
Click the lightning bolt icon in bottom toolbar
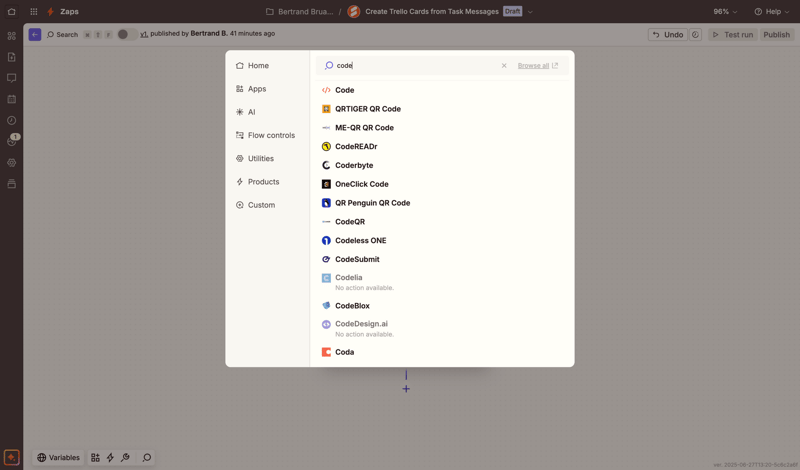point(110,457)
